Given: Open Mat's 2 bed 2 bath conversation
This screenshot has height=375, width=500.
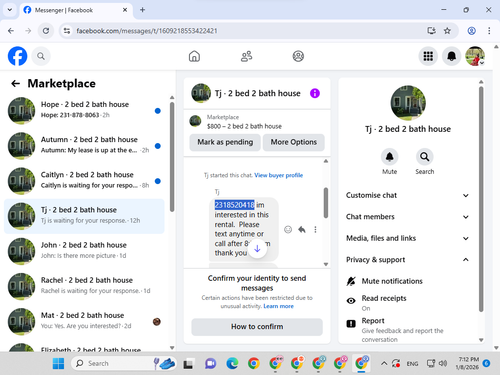Looking at the screenshot, I should 84,321.
